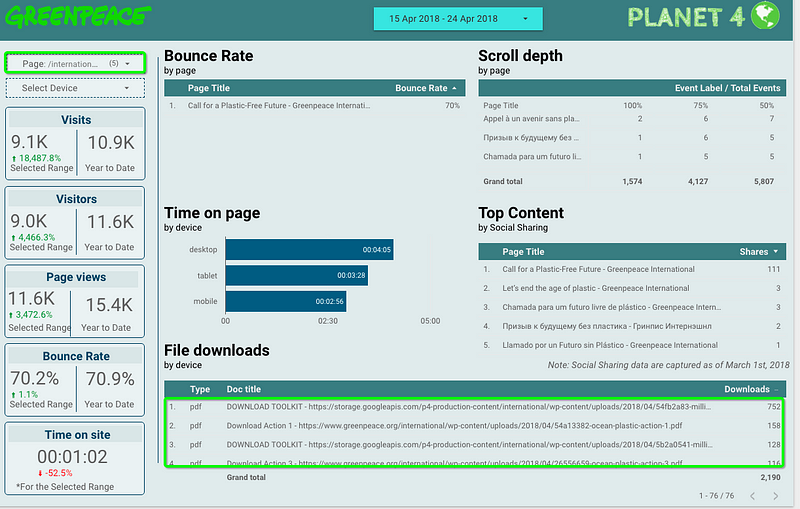Select 'Chamada para um futuro li...' scroll depth row
This screenshot has width=800, height=509.
pos(632,157)
